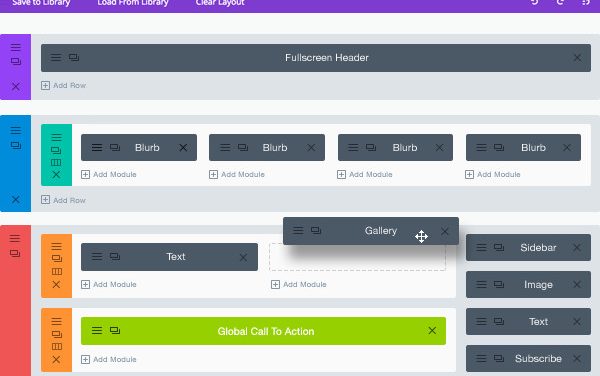Clone the red section
Image resolution: width=600 pixels, height=376 pixels.
pyautogui.click(x=15, y=253)
